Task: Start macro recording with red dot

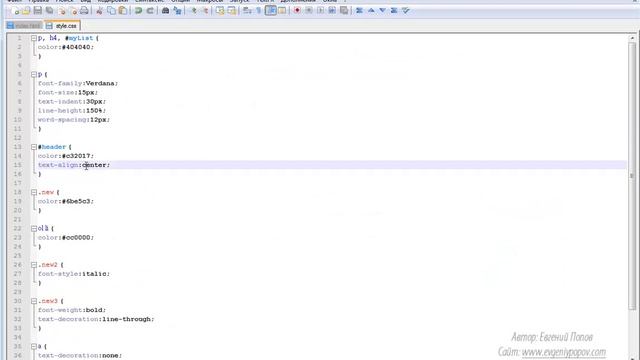Action: (x=297, y=11)
